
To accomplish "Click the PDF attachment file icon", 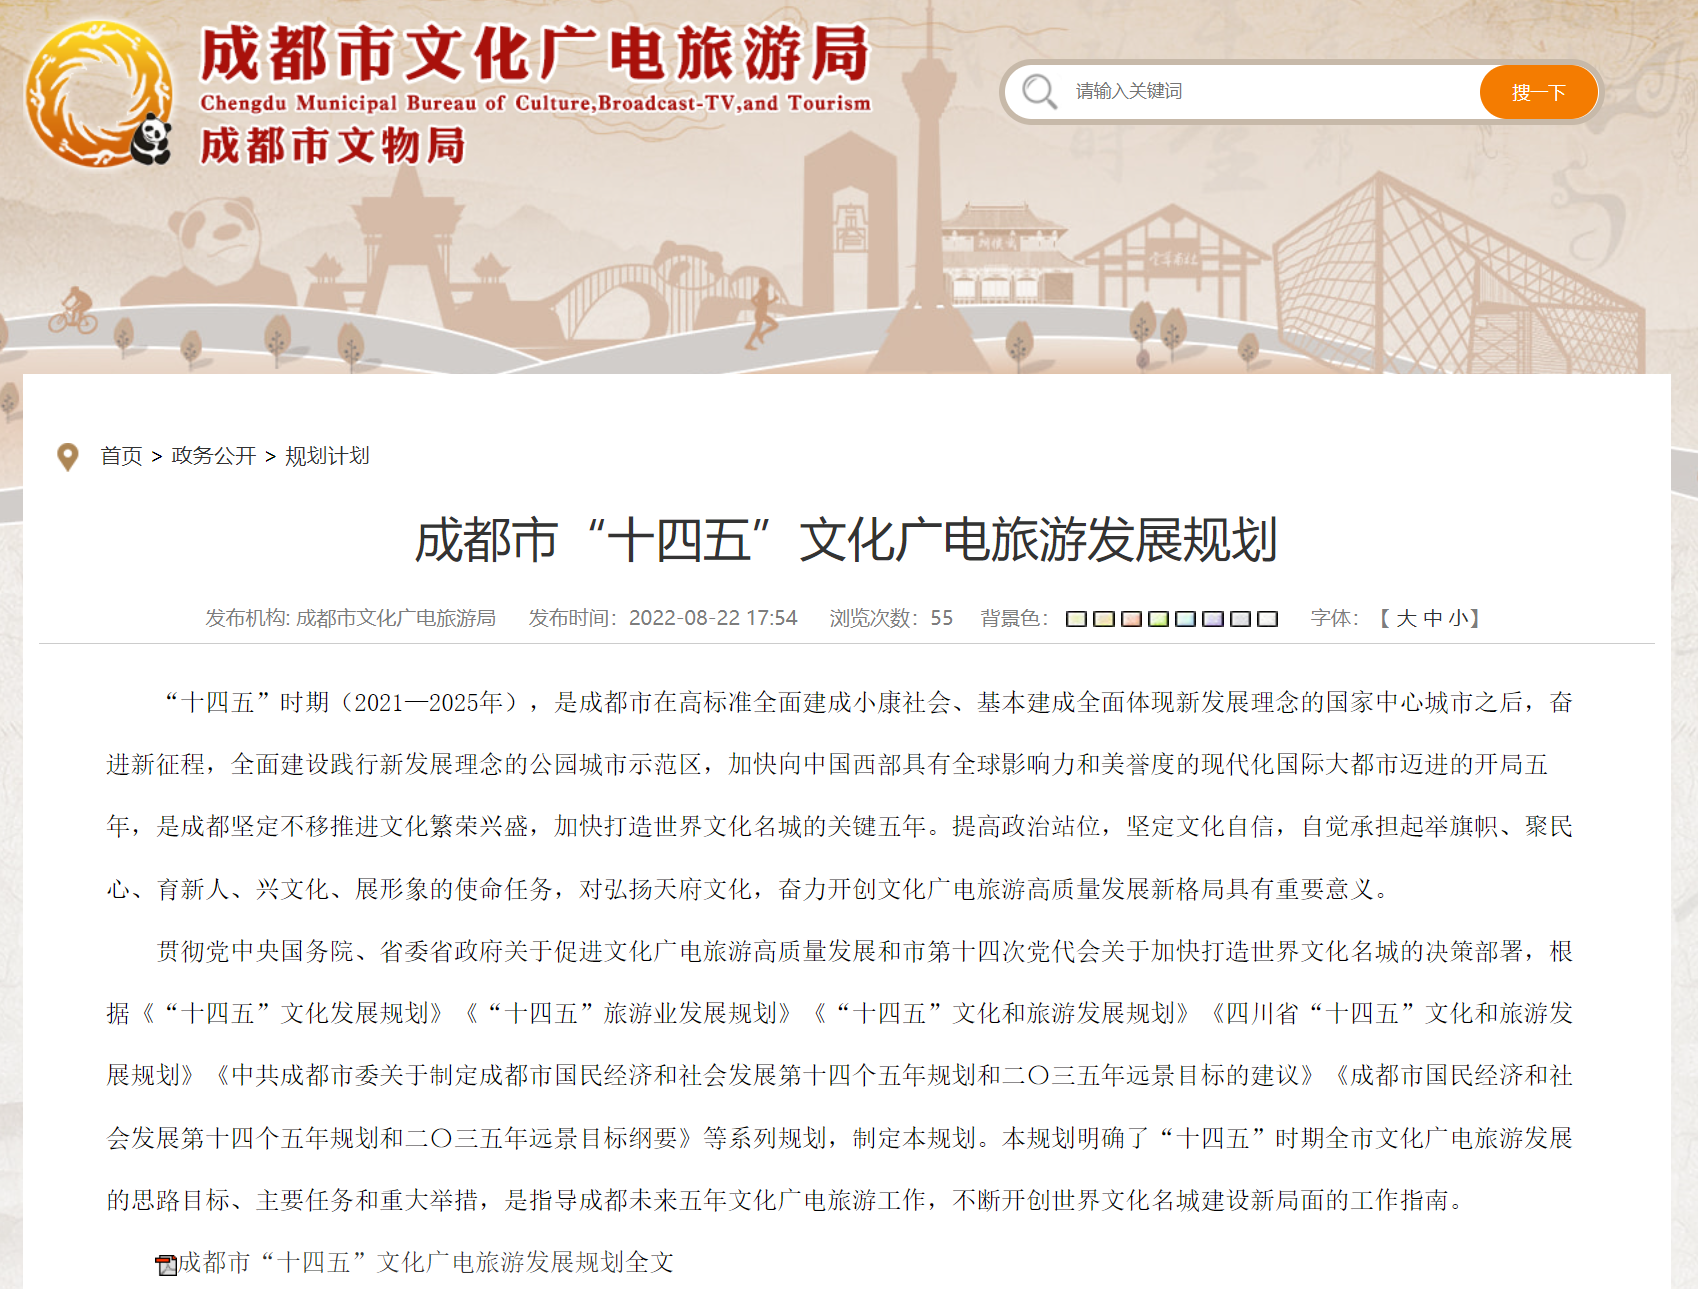I will pos(166,1265).
